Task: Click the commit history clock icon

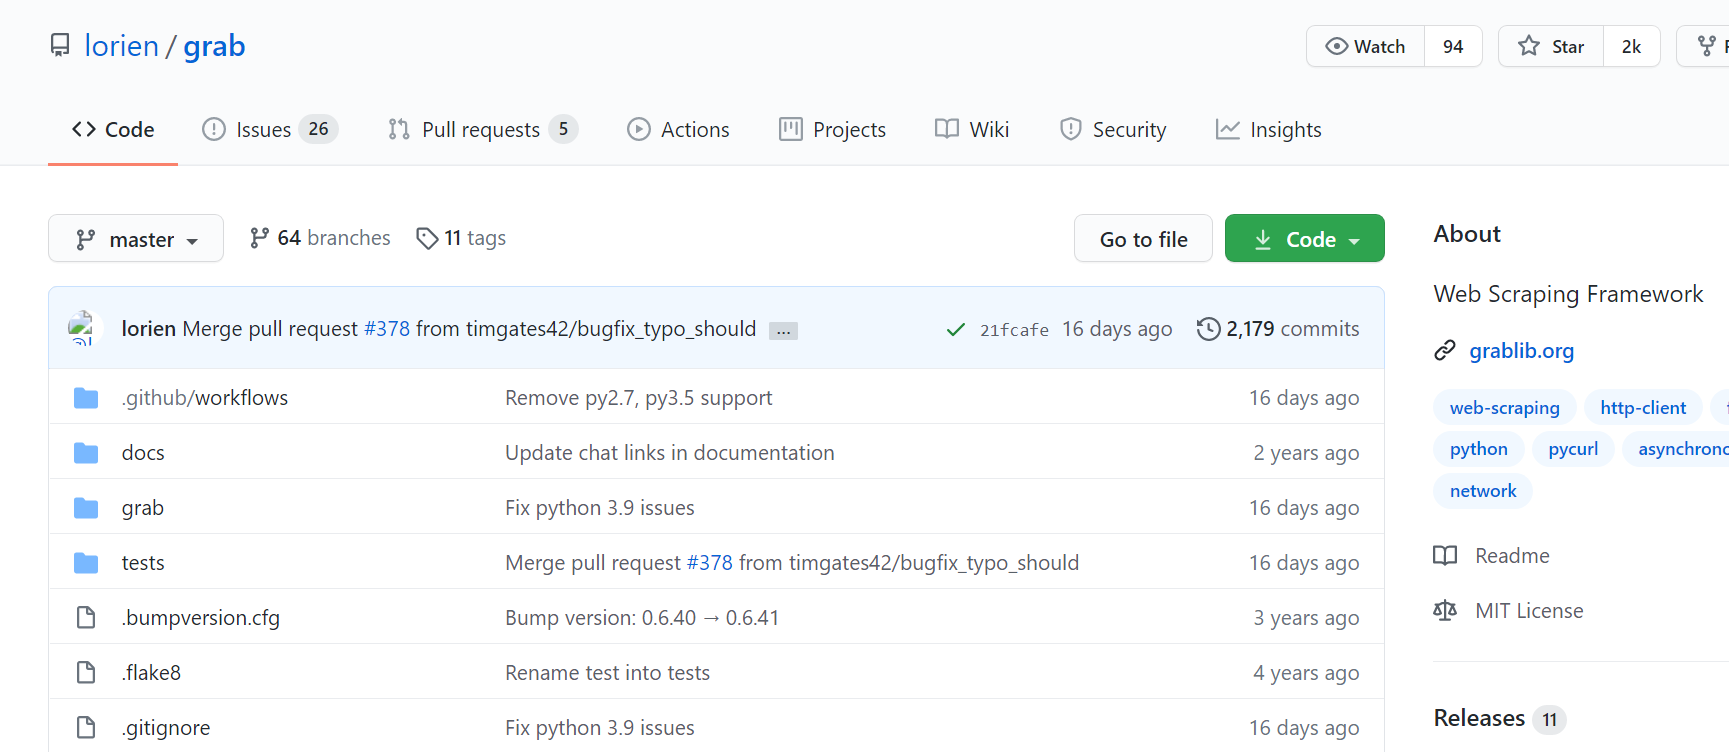Action: tap(1208, 329)
